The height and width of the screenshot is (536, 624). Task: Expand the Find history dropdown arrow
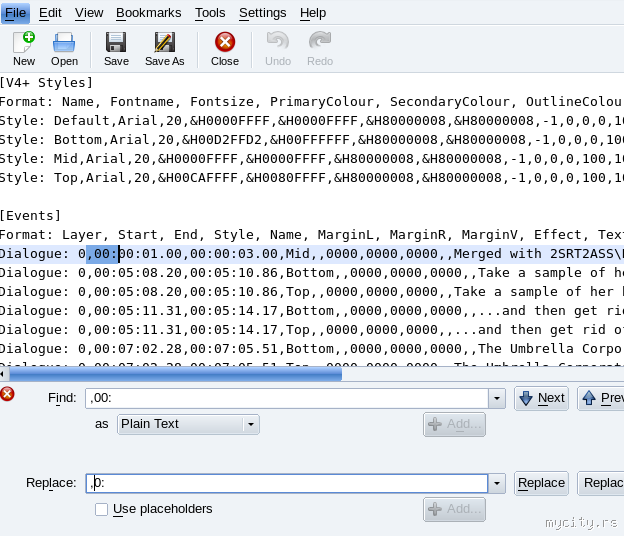(x=497, y=398)
